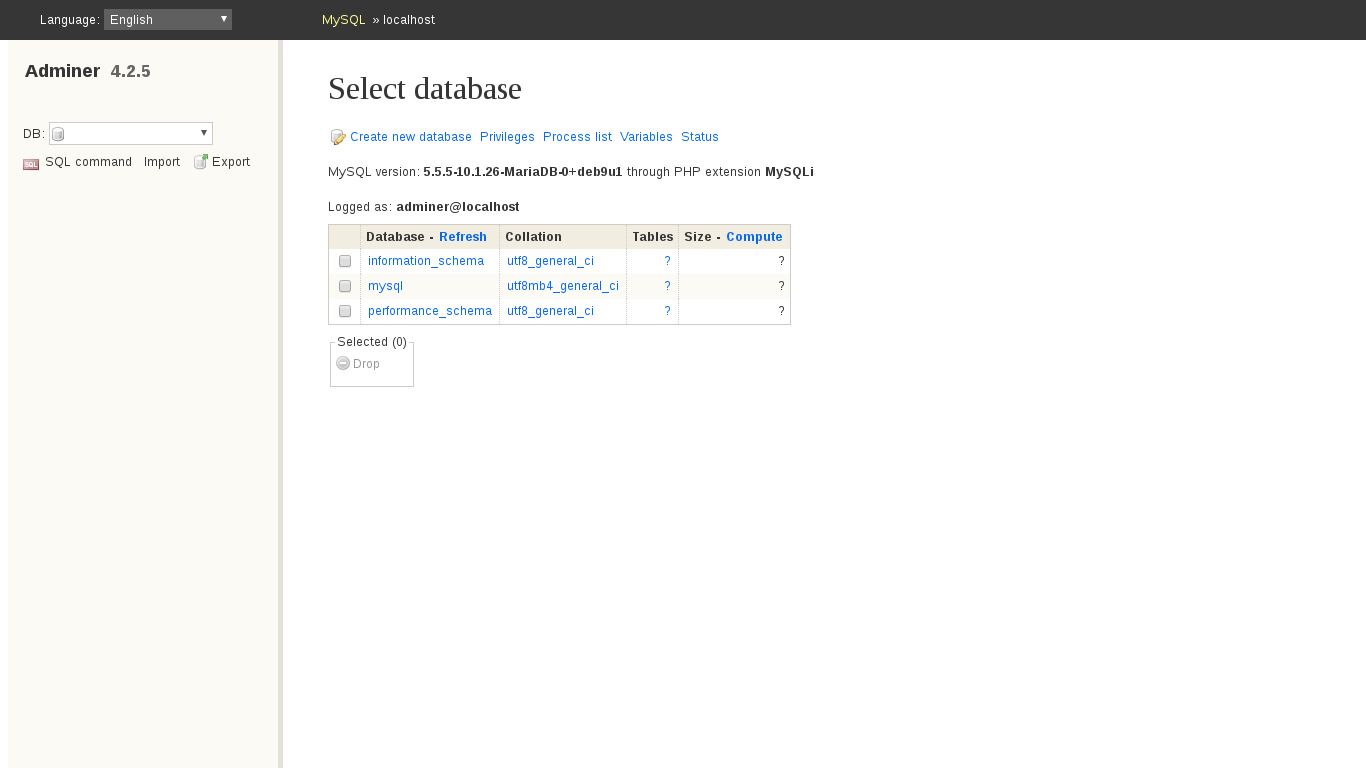This screenshot has height=768, width=1366.
Task: Open the performance_schema database
Action: pos(430,311)
